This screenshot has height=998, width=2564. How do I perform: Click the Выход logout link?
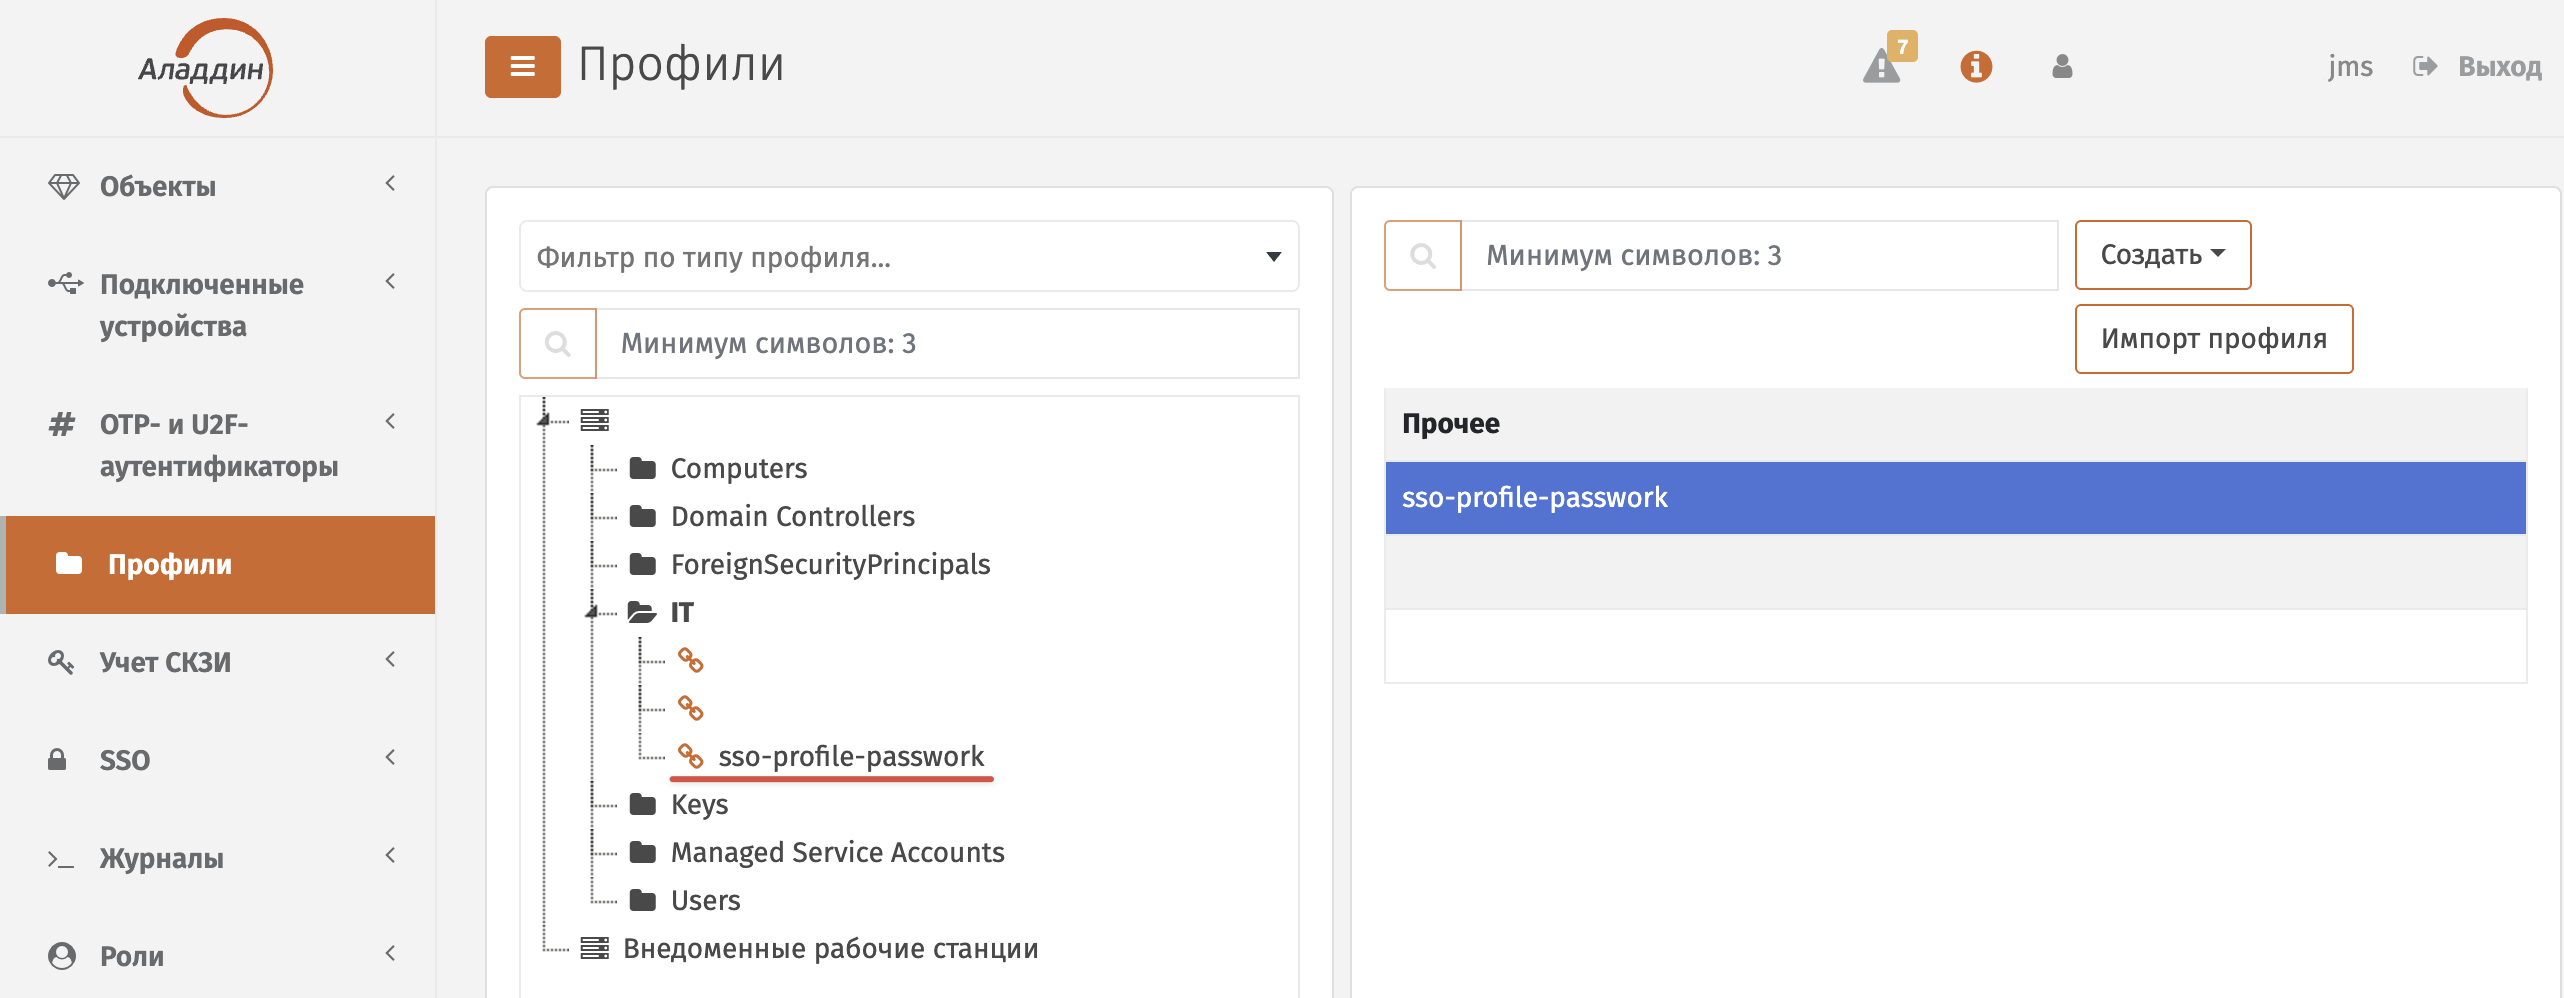coord(2477,67)
